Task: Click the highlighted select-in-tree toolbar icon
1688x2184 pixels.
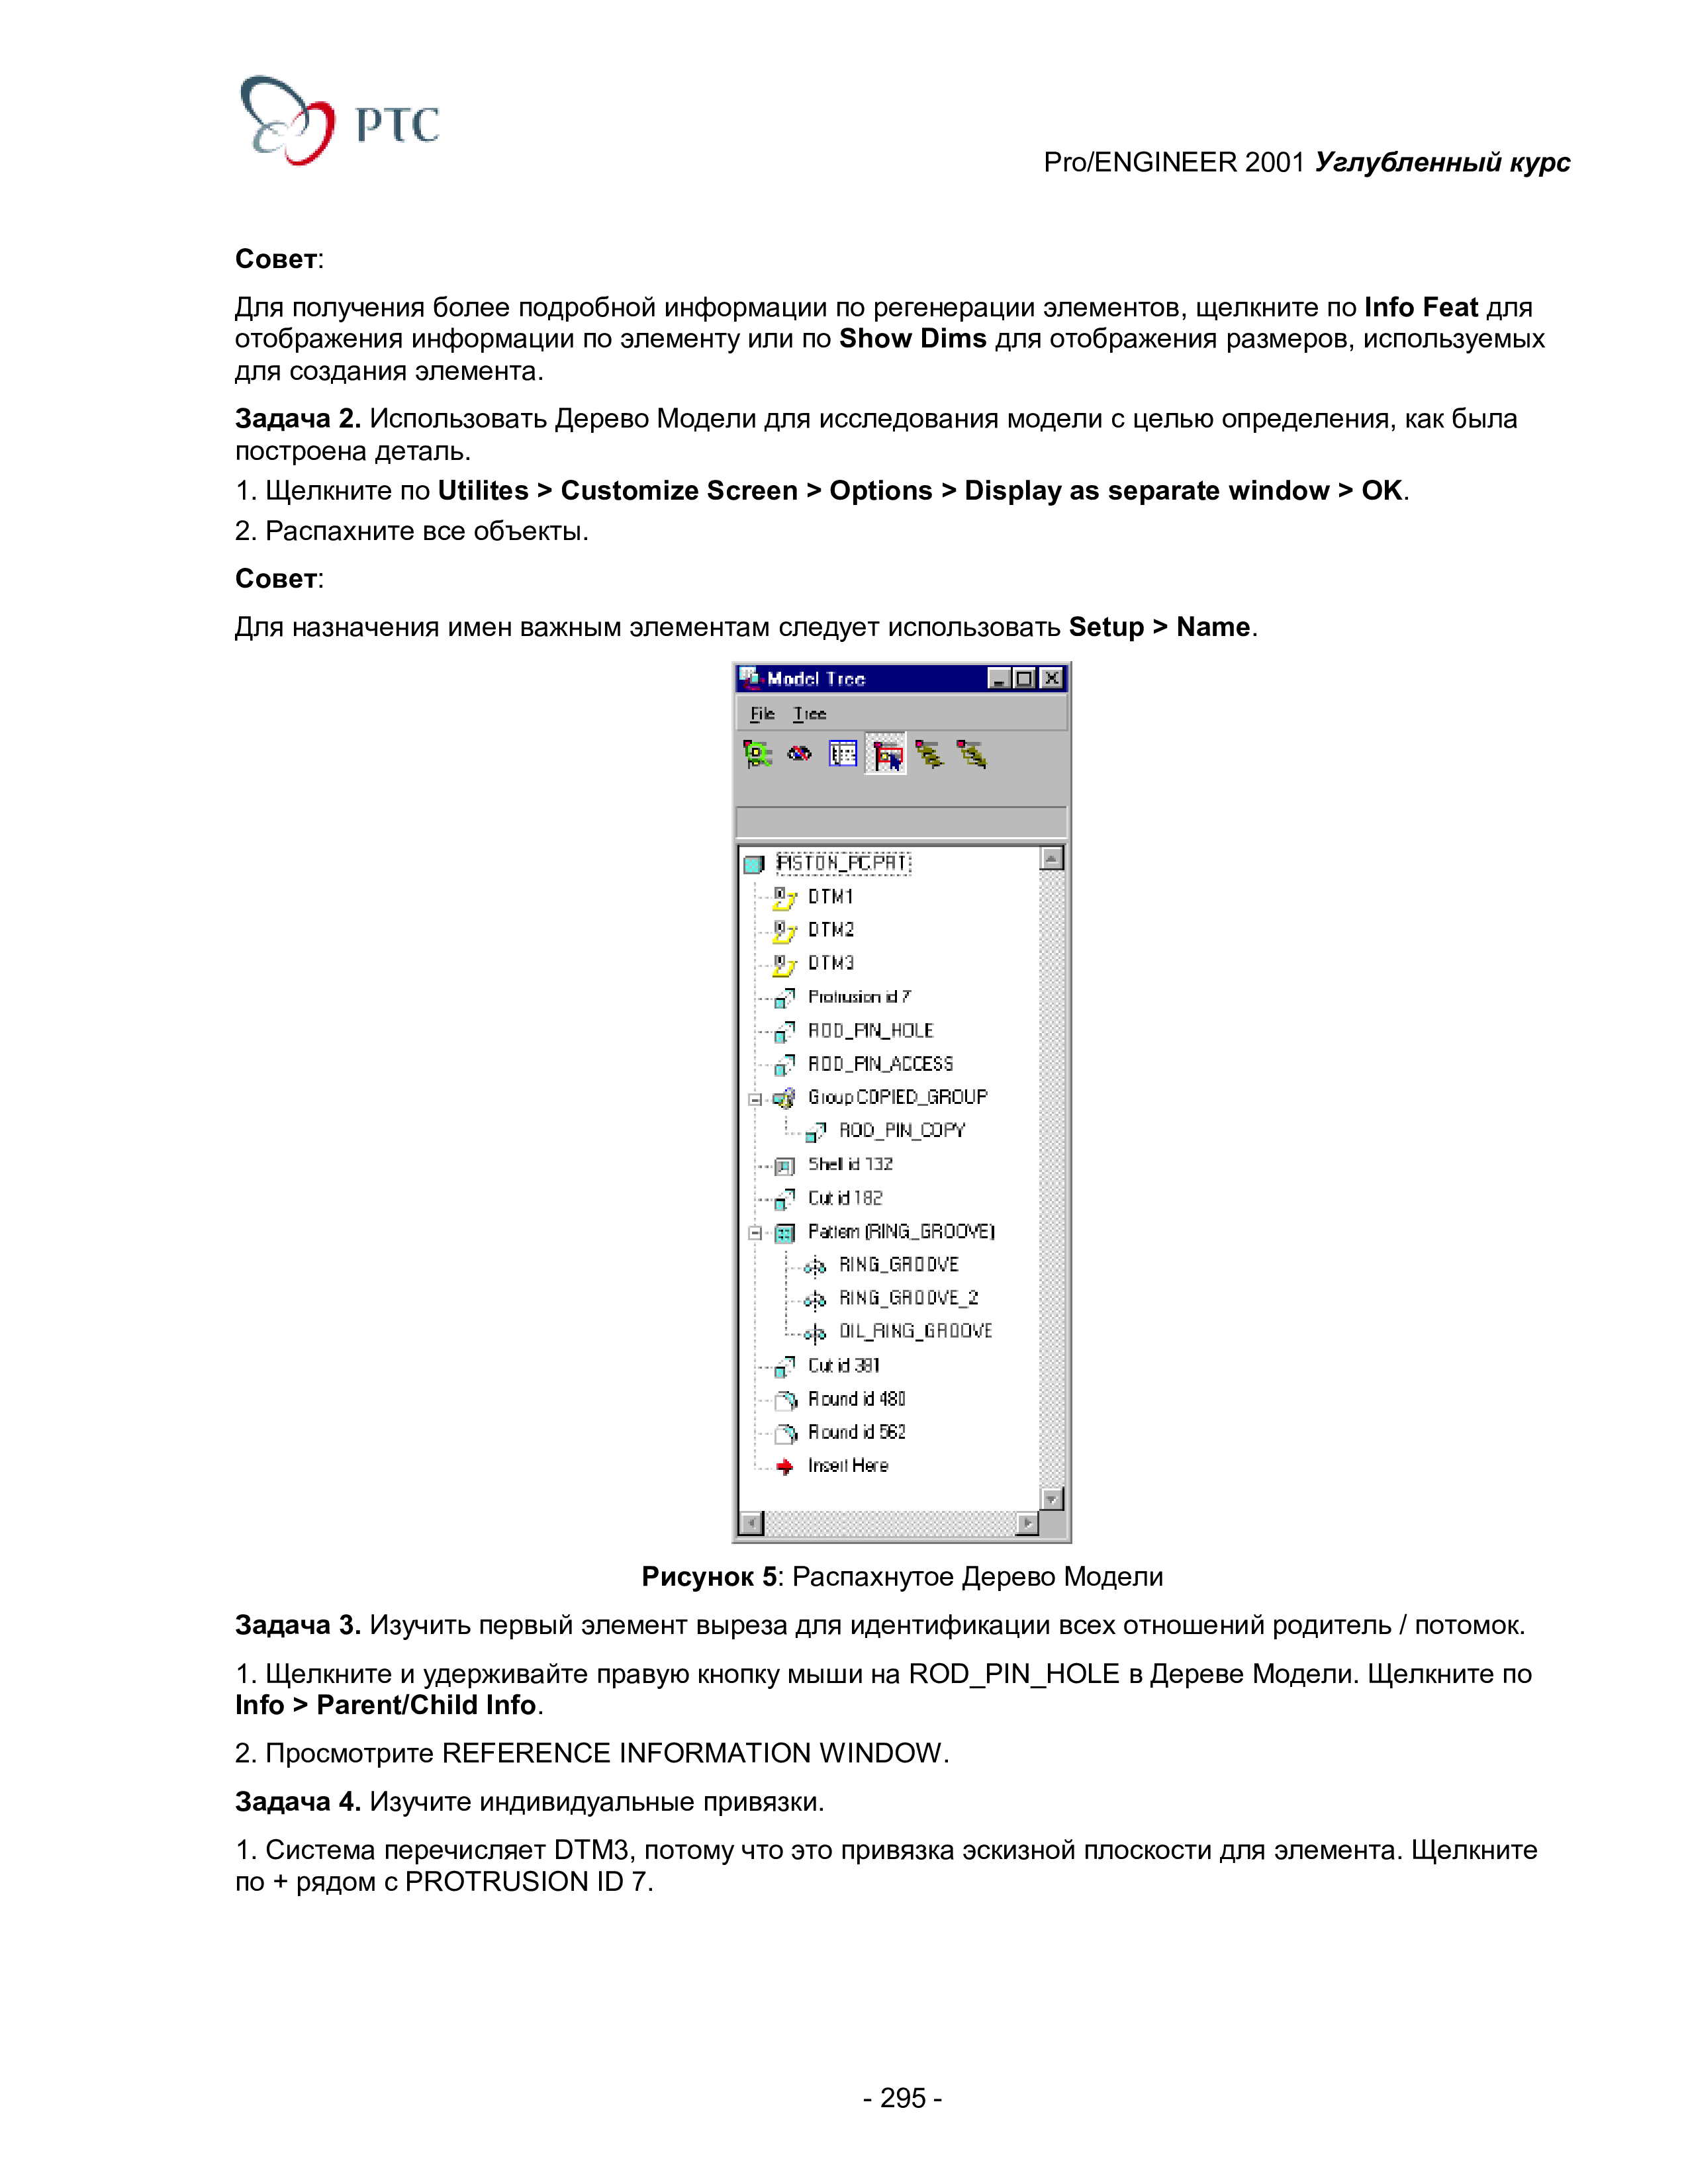Action: [x=886, y=755]
